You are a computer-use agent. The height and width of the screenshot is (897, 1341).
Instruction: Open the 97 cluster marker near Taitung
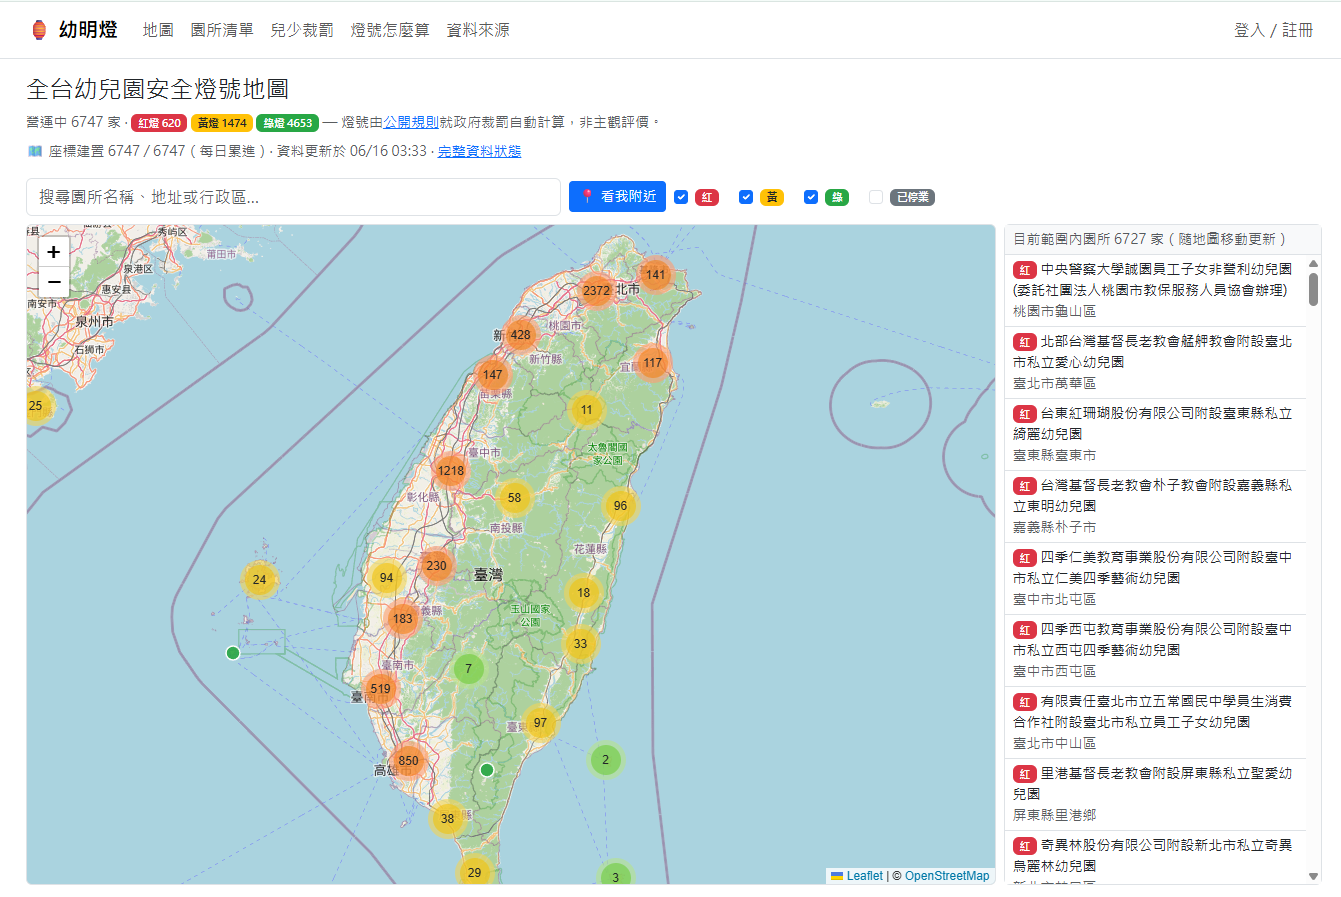[540, 722]
